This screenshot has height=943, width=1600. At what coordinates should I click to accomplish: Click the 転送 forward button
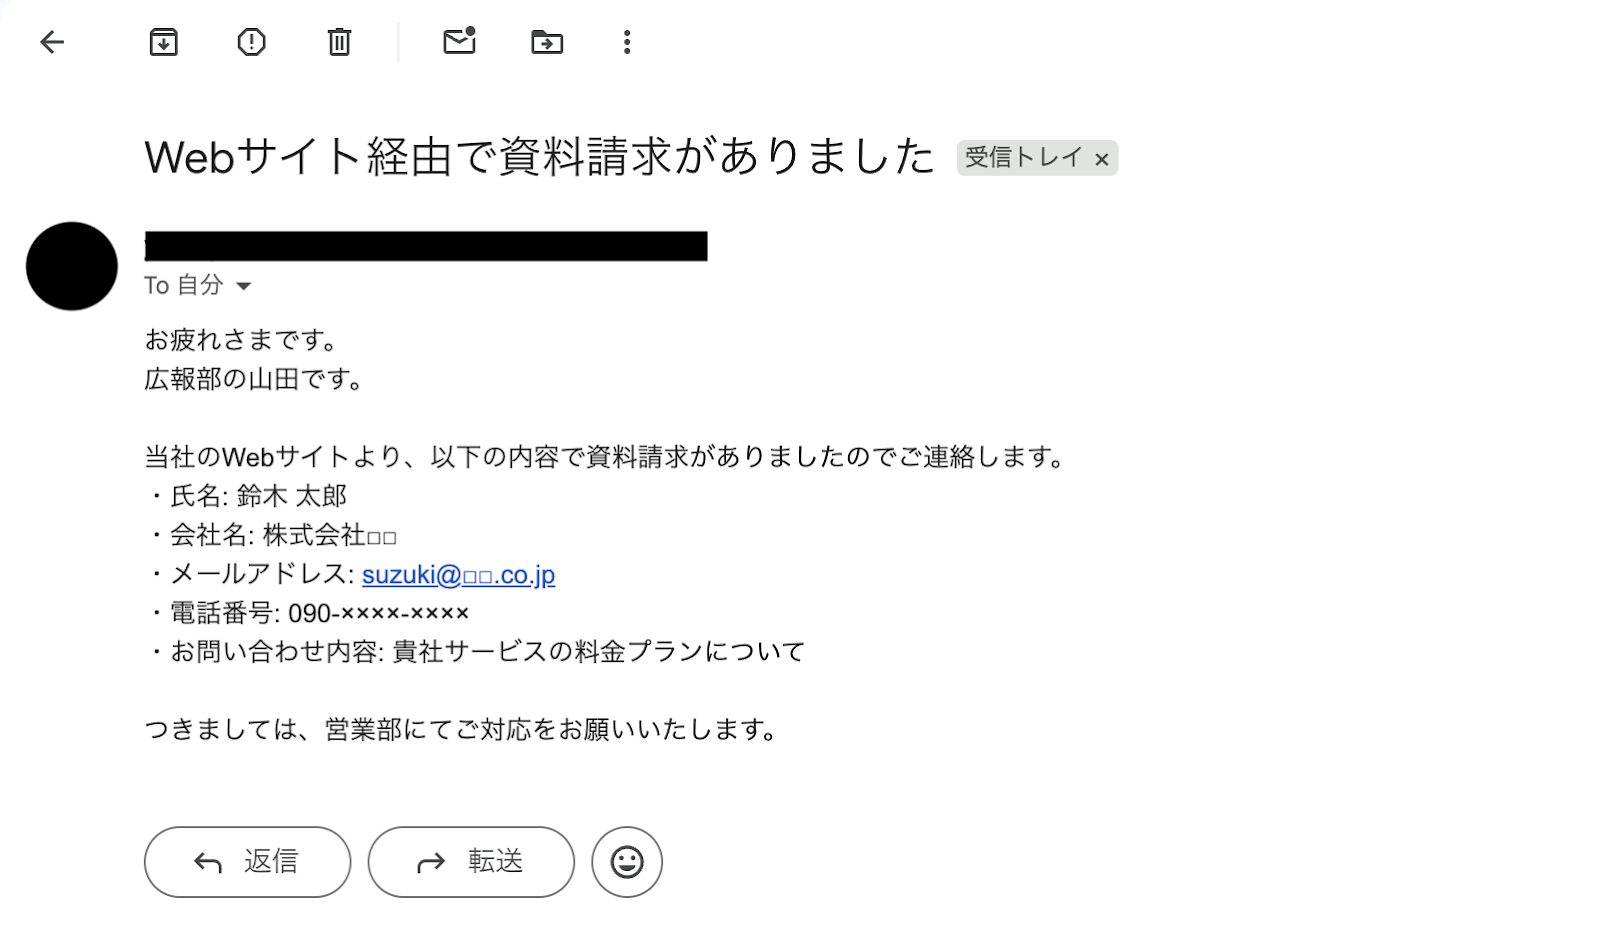tap(471, 862)
